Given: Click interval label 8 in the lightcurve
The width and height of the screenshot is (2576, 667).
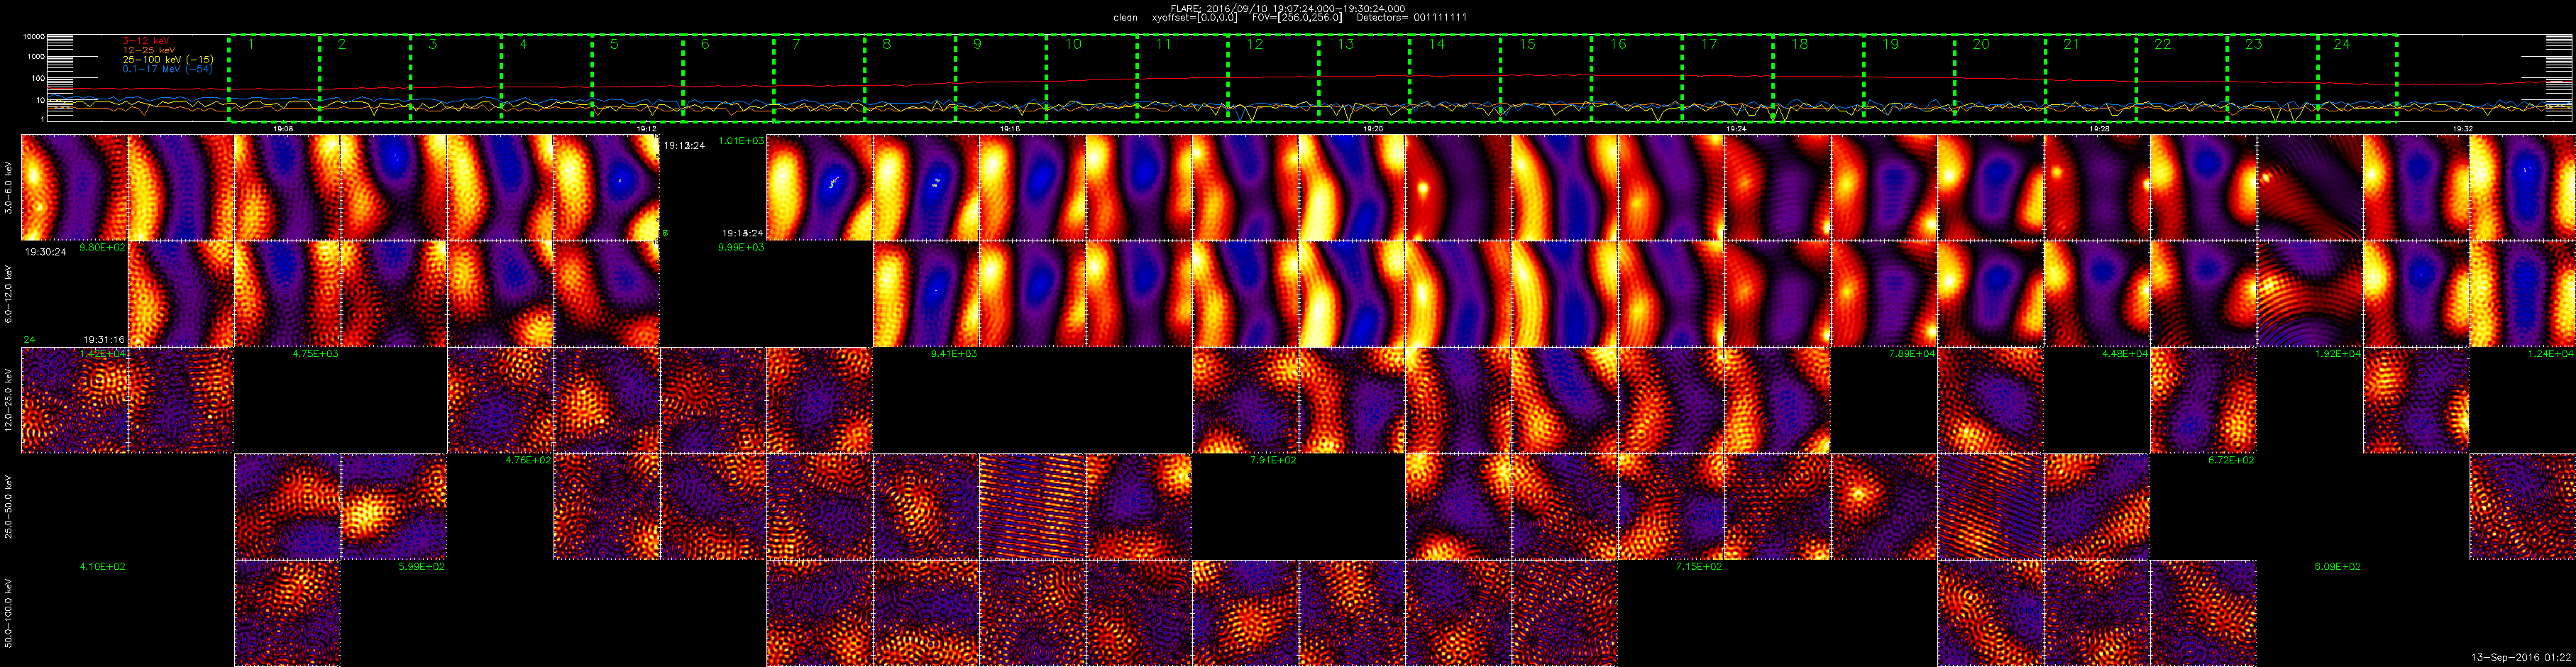Looking at the screenshot, I should coord(887,44).
